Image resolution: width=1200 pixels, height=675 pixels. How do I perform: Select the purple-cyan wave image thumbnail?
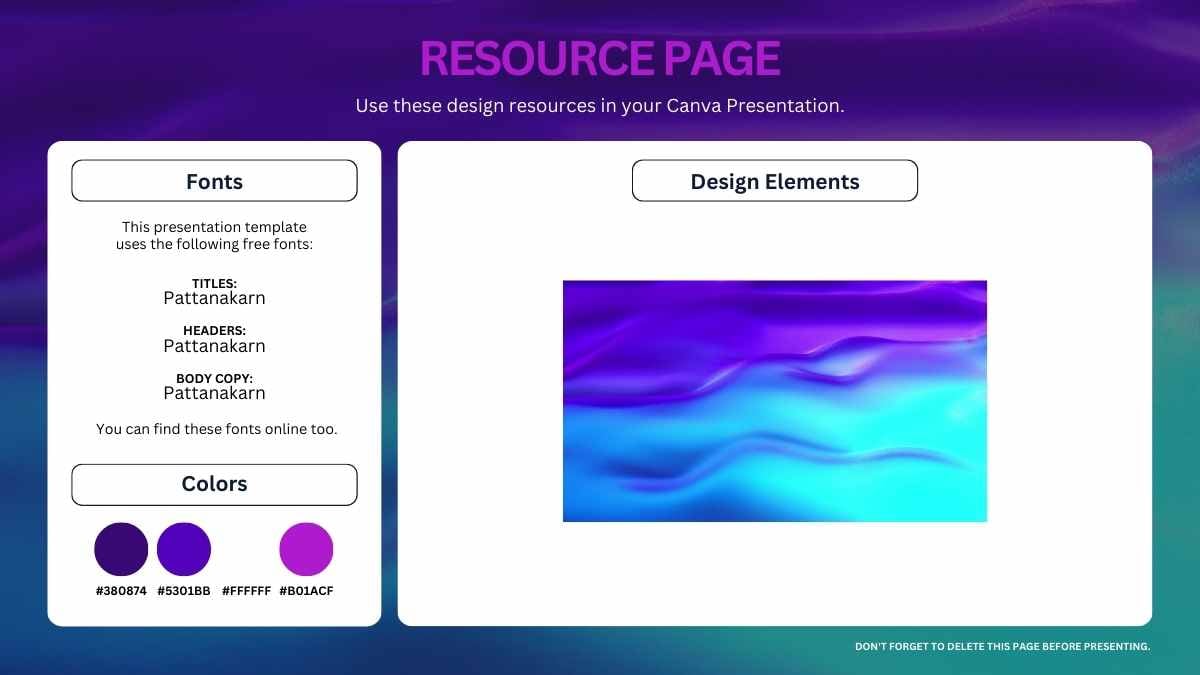[x=775, y=401]
